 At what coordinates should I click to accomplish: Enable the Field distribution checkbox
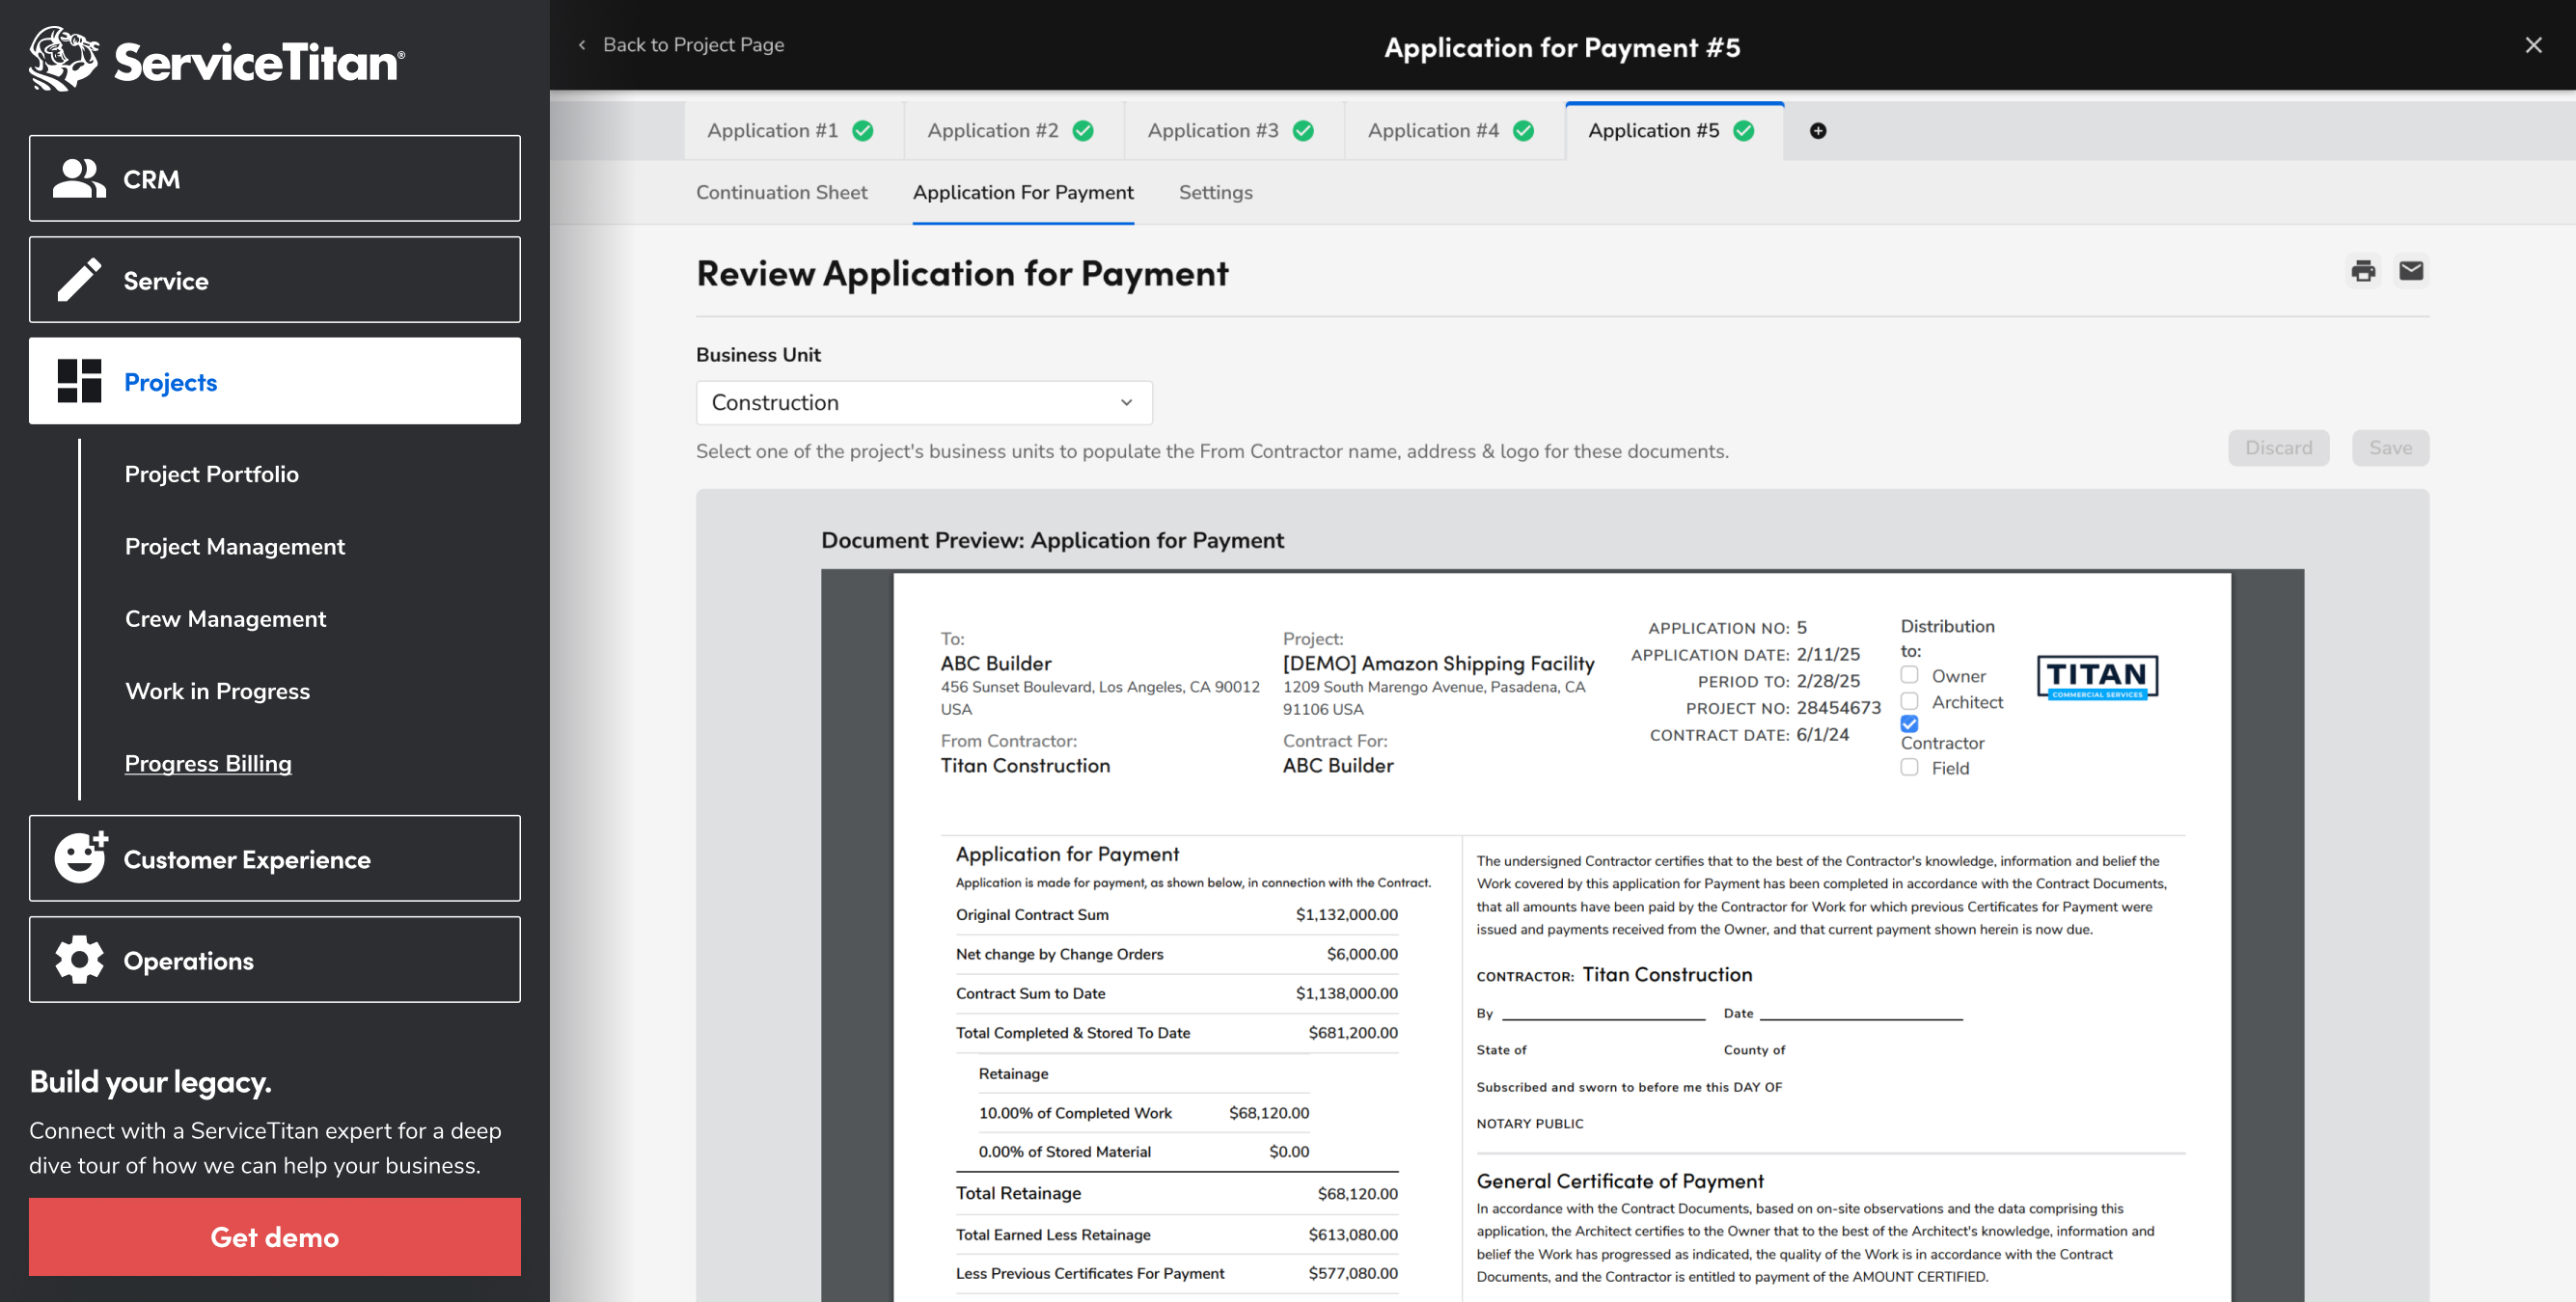pyautogui.click(x=1909, y=767)
